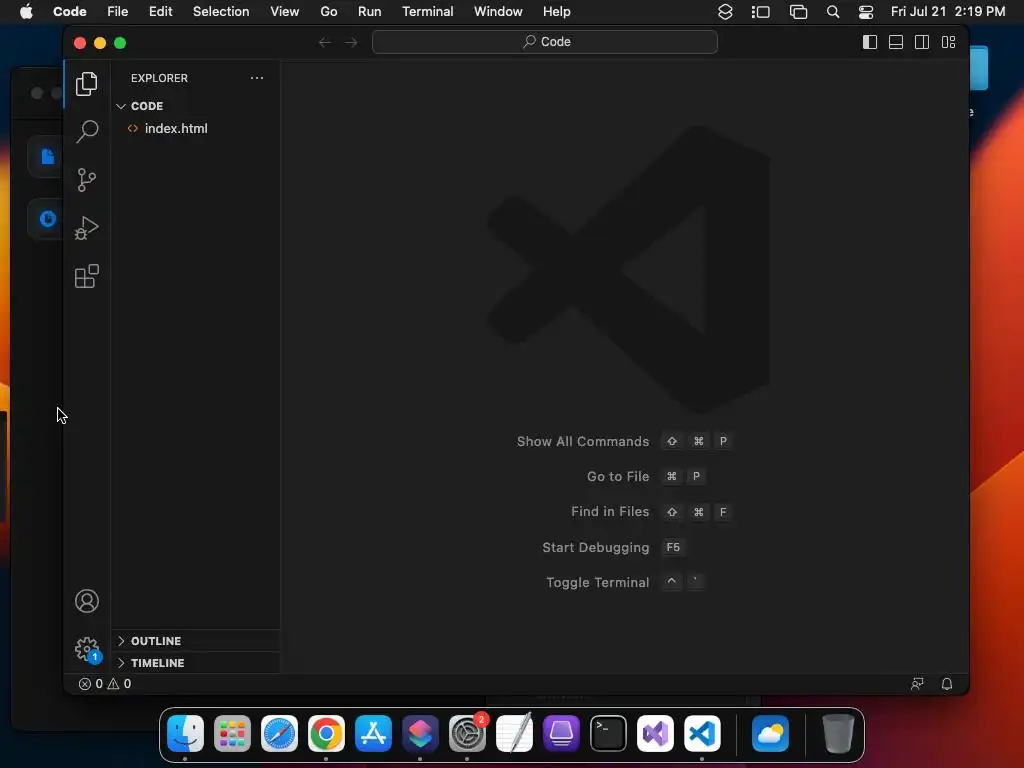The height and width of the screenshot is (768, 1024).
Task: Click the Stage Manager menu bar icon
Action: tap(761, 12)
